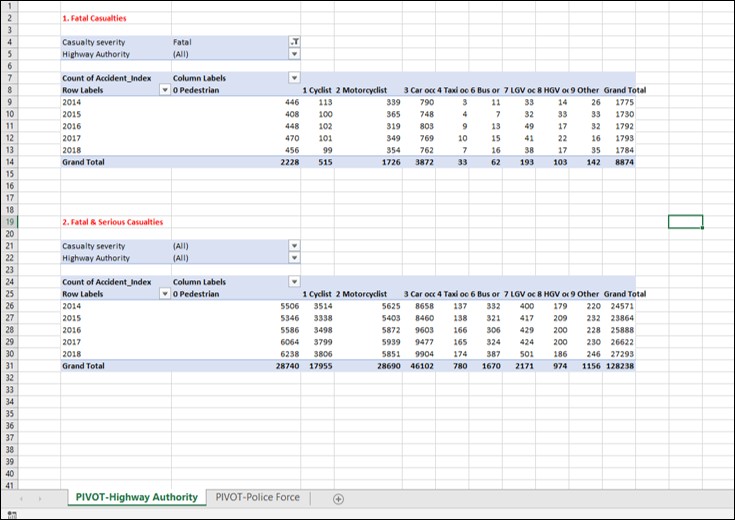The width and height of the screenshot is (735, 520).
Task: Open Casualty severity (All) filter in second pivot
Action: (x=293, y=245)
